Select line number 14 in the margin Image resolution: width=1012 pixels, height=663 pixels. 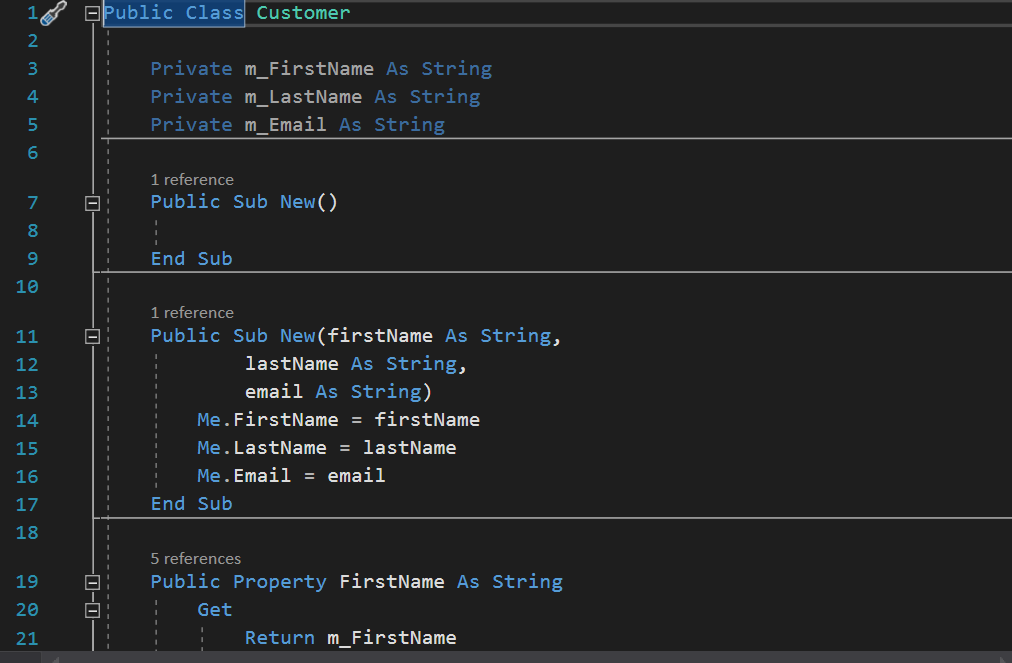click(27, 419)
